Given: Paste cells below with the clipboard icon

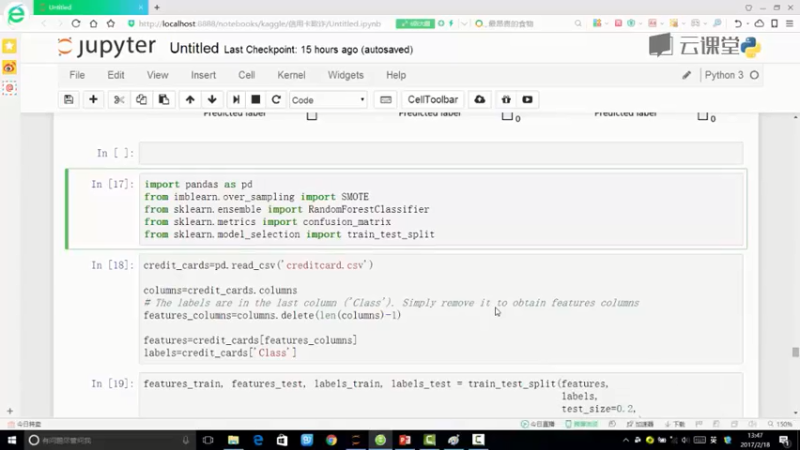Looking at the screenshot, I should point(164,99).
